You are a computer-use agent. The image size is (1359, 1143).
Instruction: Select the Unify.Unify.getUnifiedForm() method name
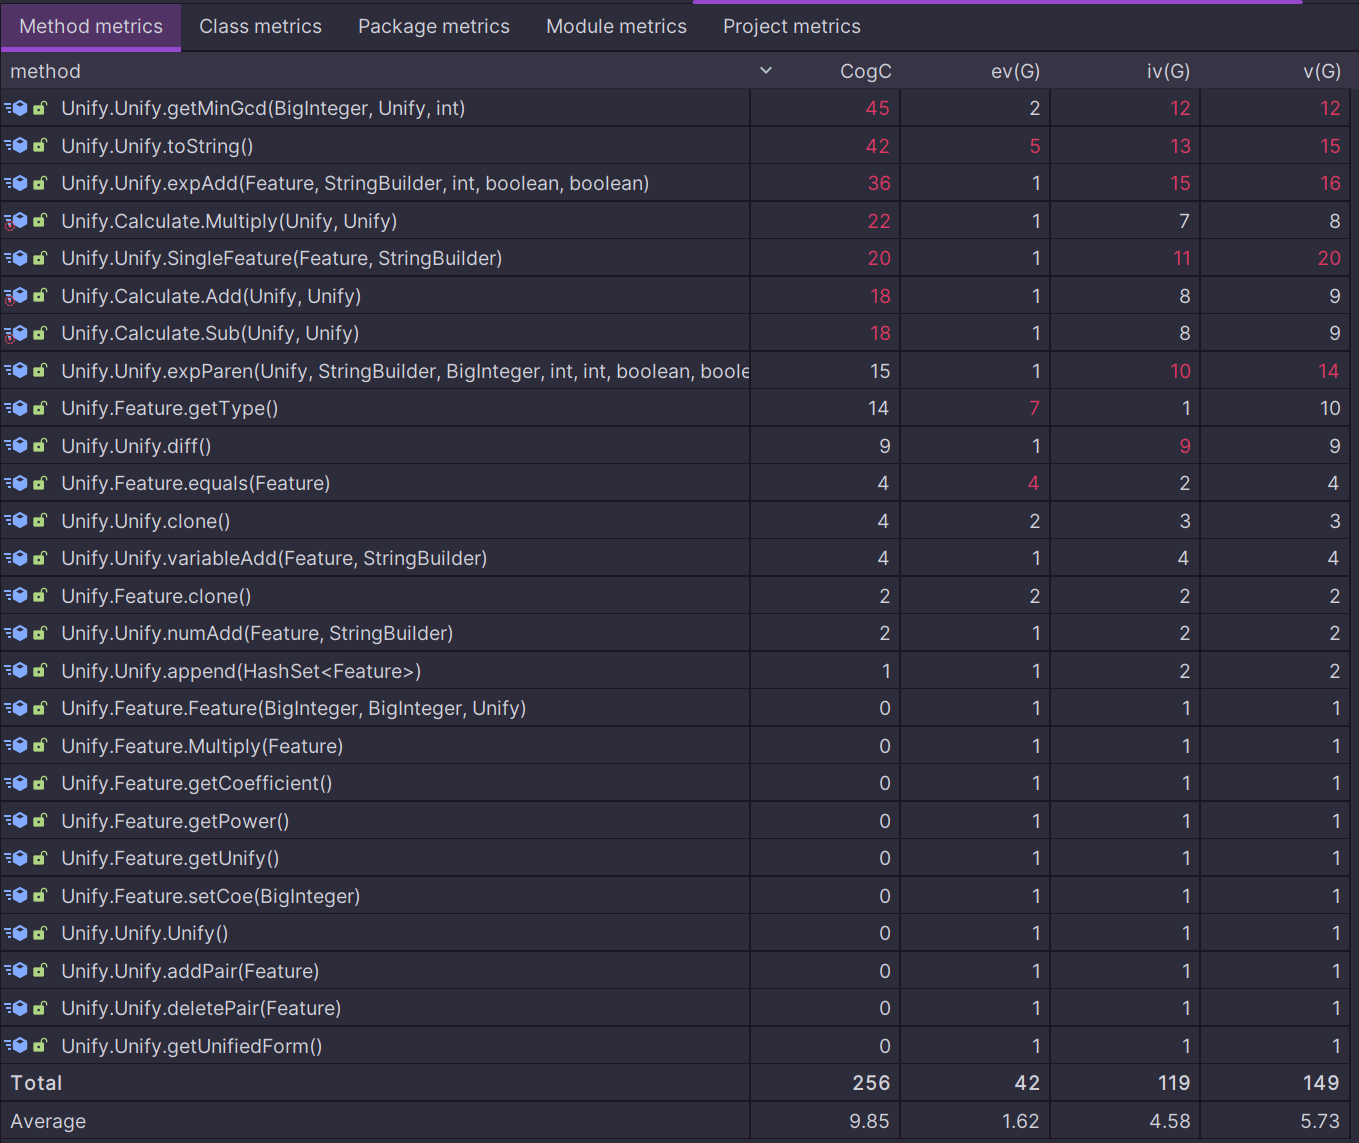192,1046
